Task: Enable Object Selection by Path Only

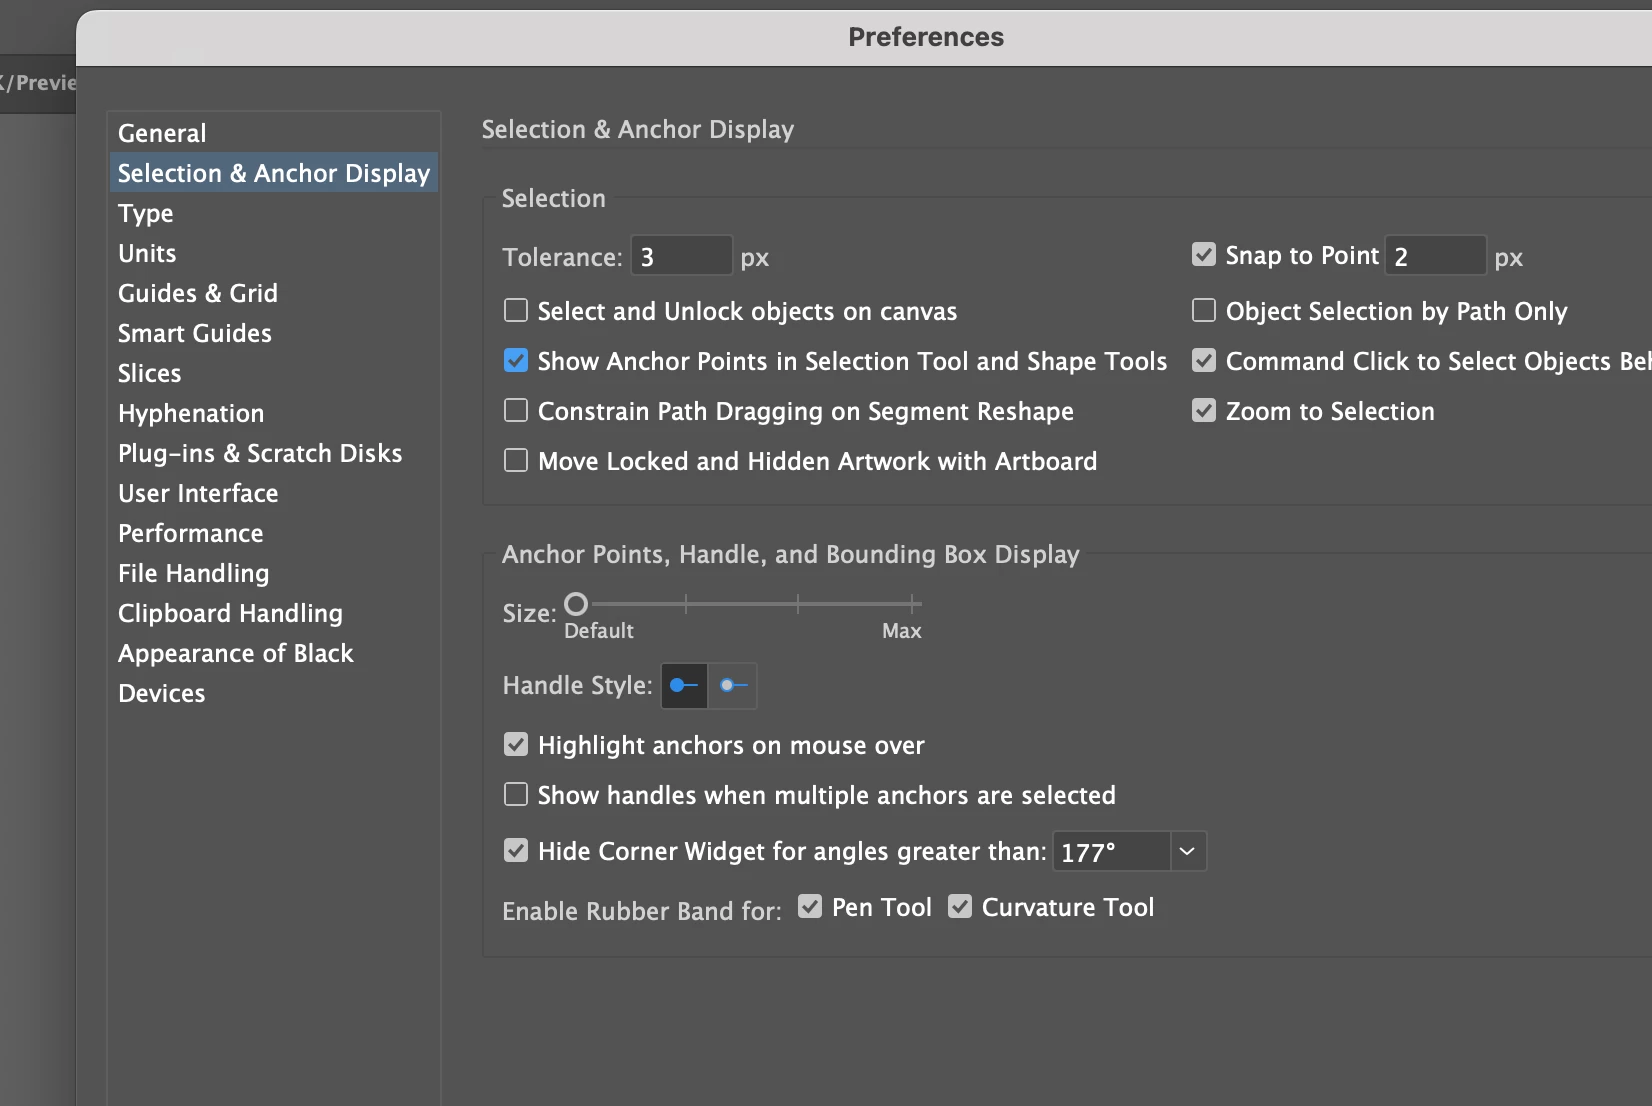Action: [x=1204, y=311]
